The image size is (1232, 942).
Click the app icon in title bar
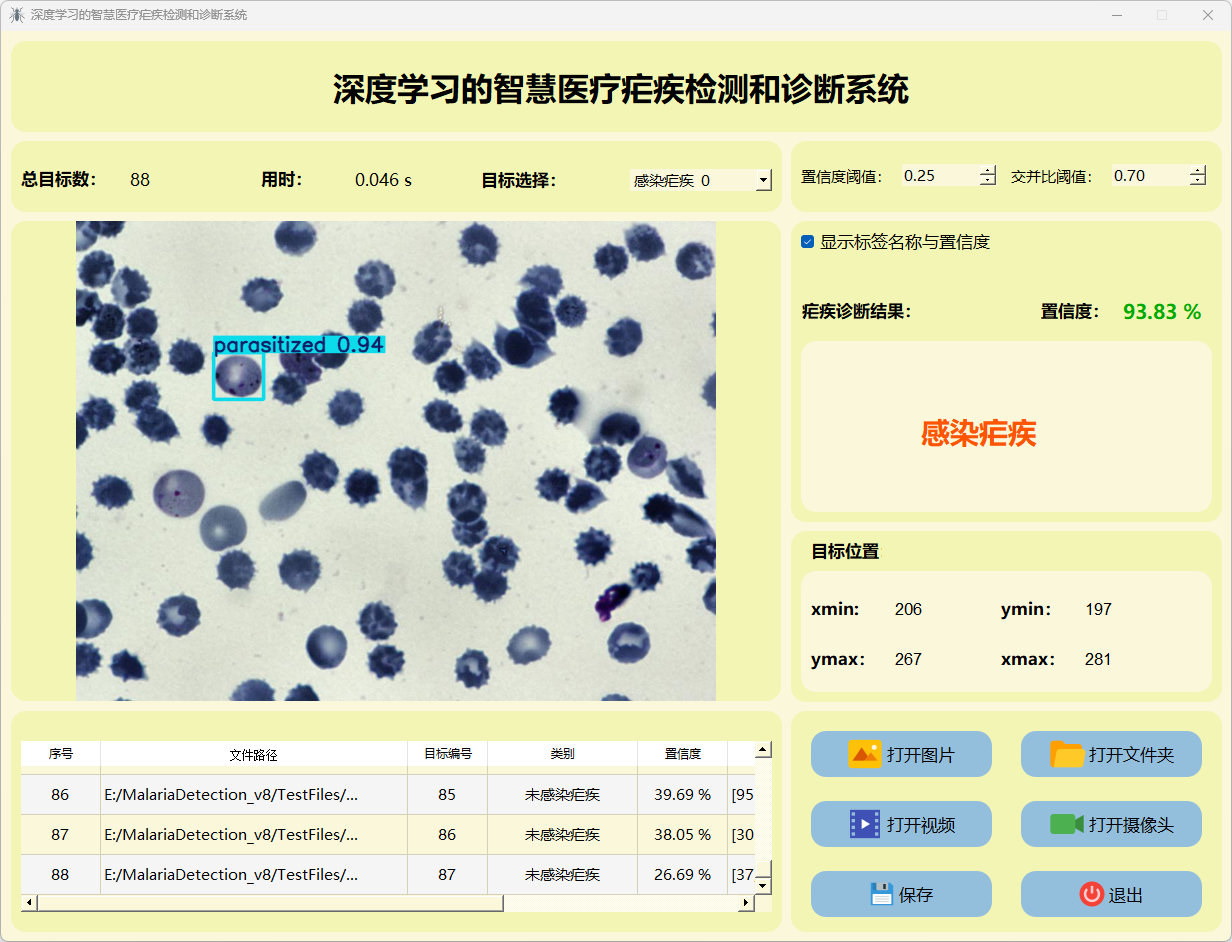(x=16, y=15)
